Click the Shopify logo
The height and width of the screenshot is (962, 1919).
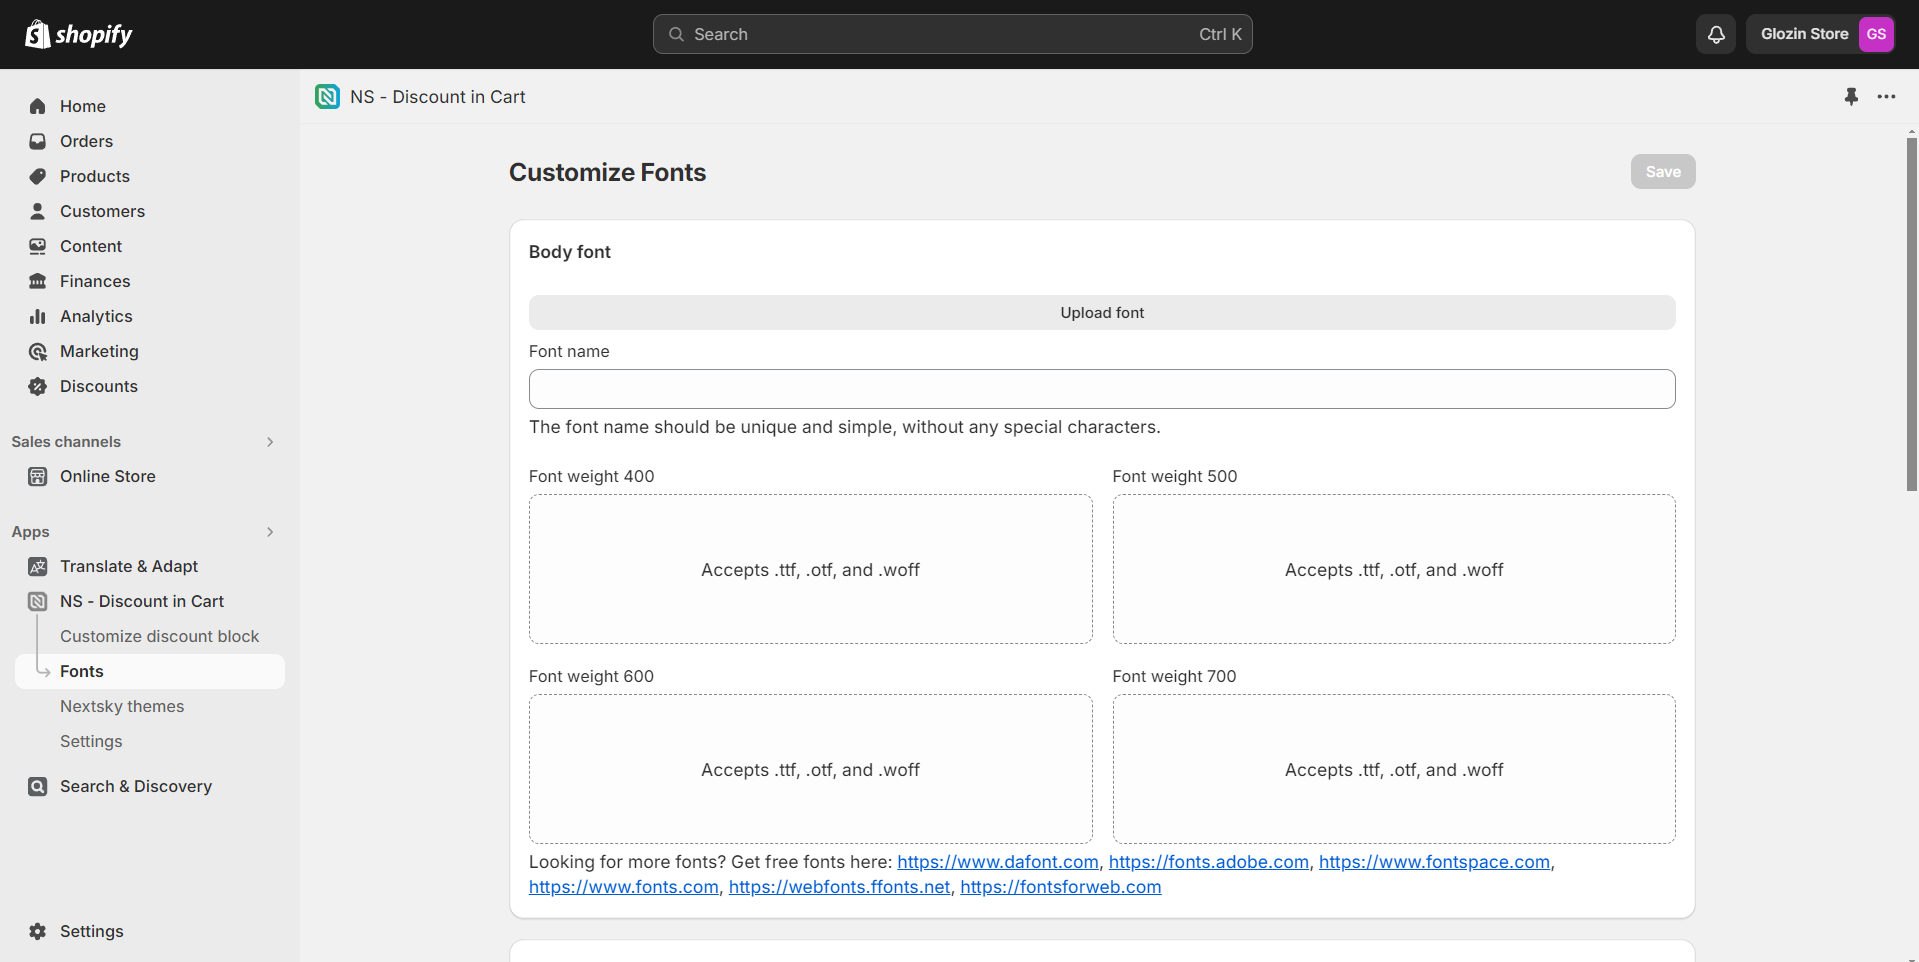tap(78, 34)
